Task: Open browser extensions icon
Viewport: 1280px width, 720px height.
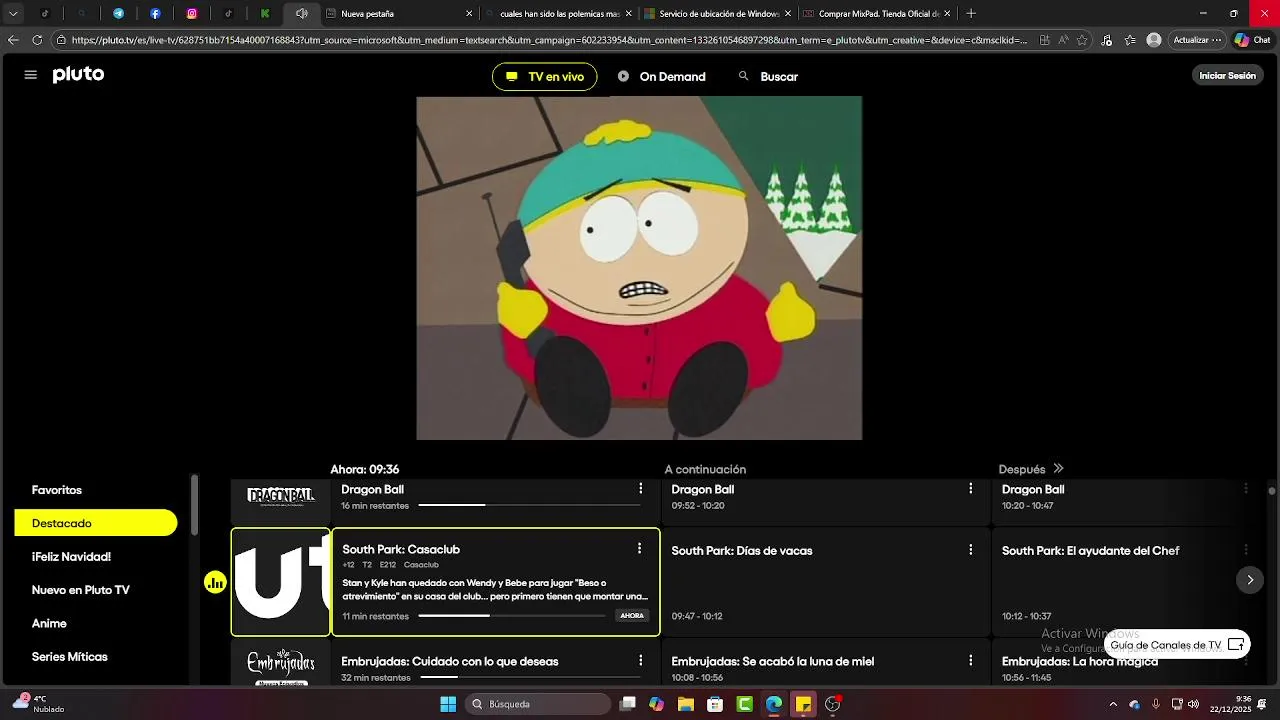Action: pos(1106,40)
